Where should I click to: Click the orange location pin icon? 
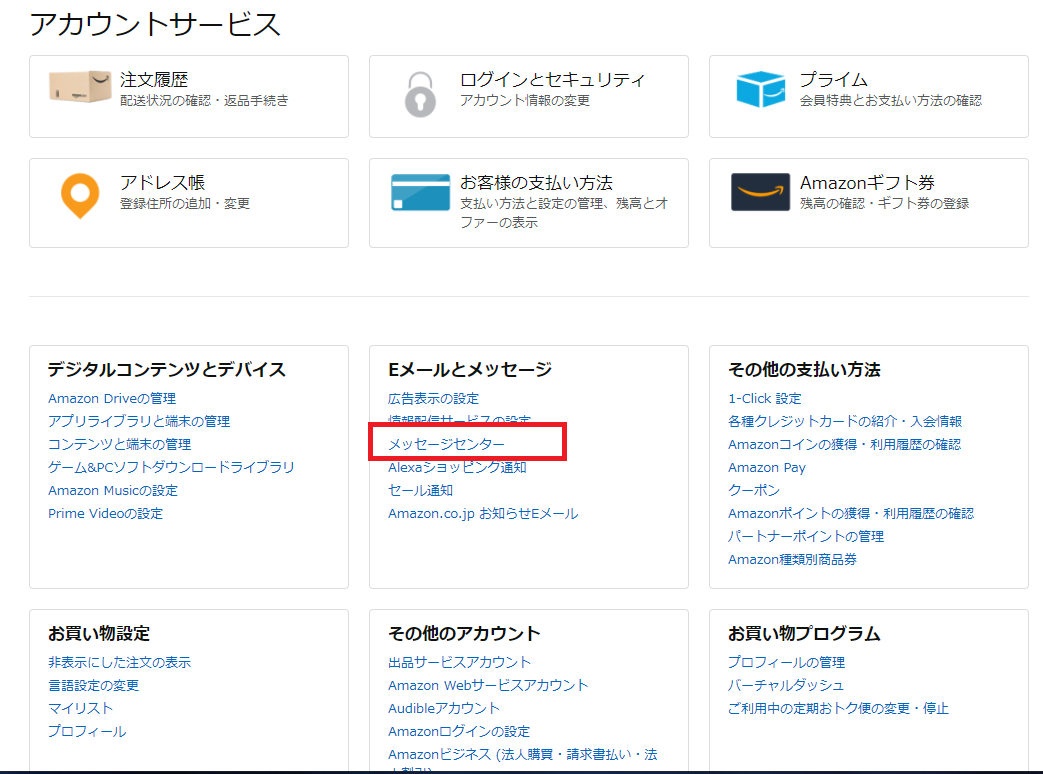tap(80, 195)
